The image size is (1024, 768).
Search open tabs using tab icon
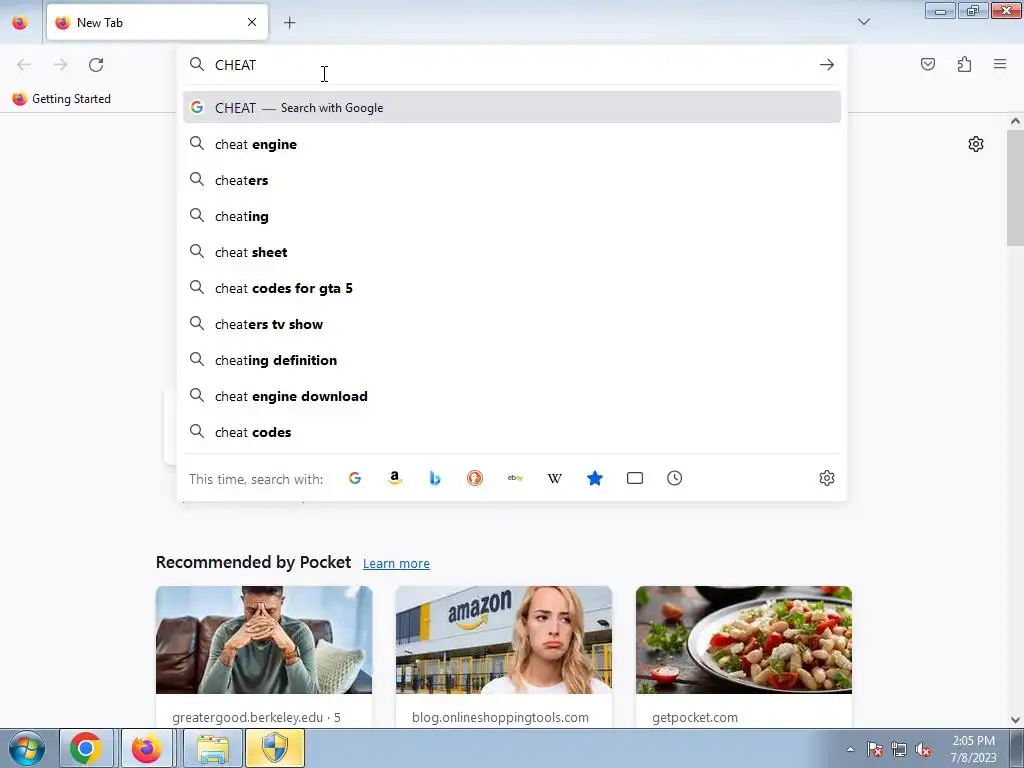pyautogui.click(x=635, y=478)
